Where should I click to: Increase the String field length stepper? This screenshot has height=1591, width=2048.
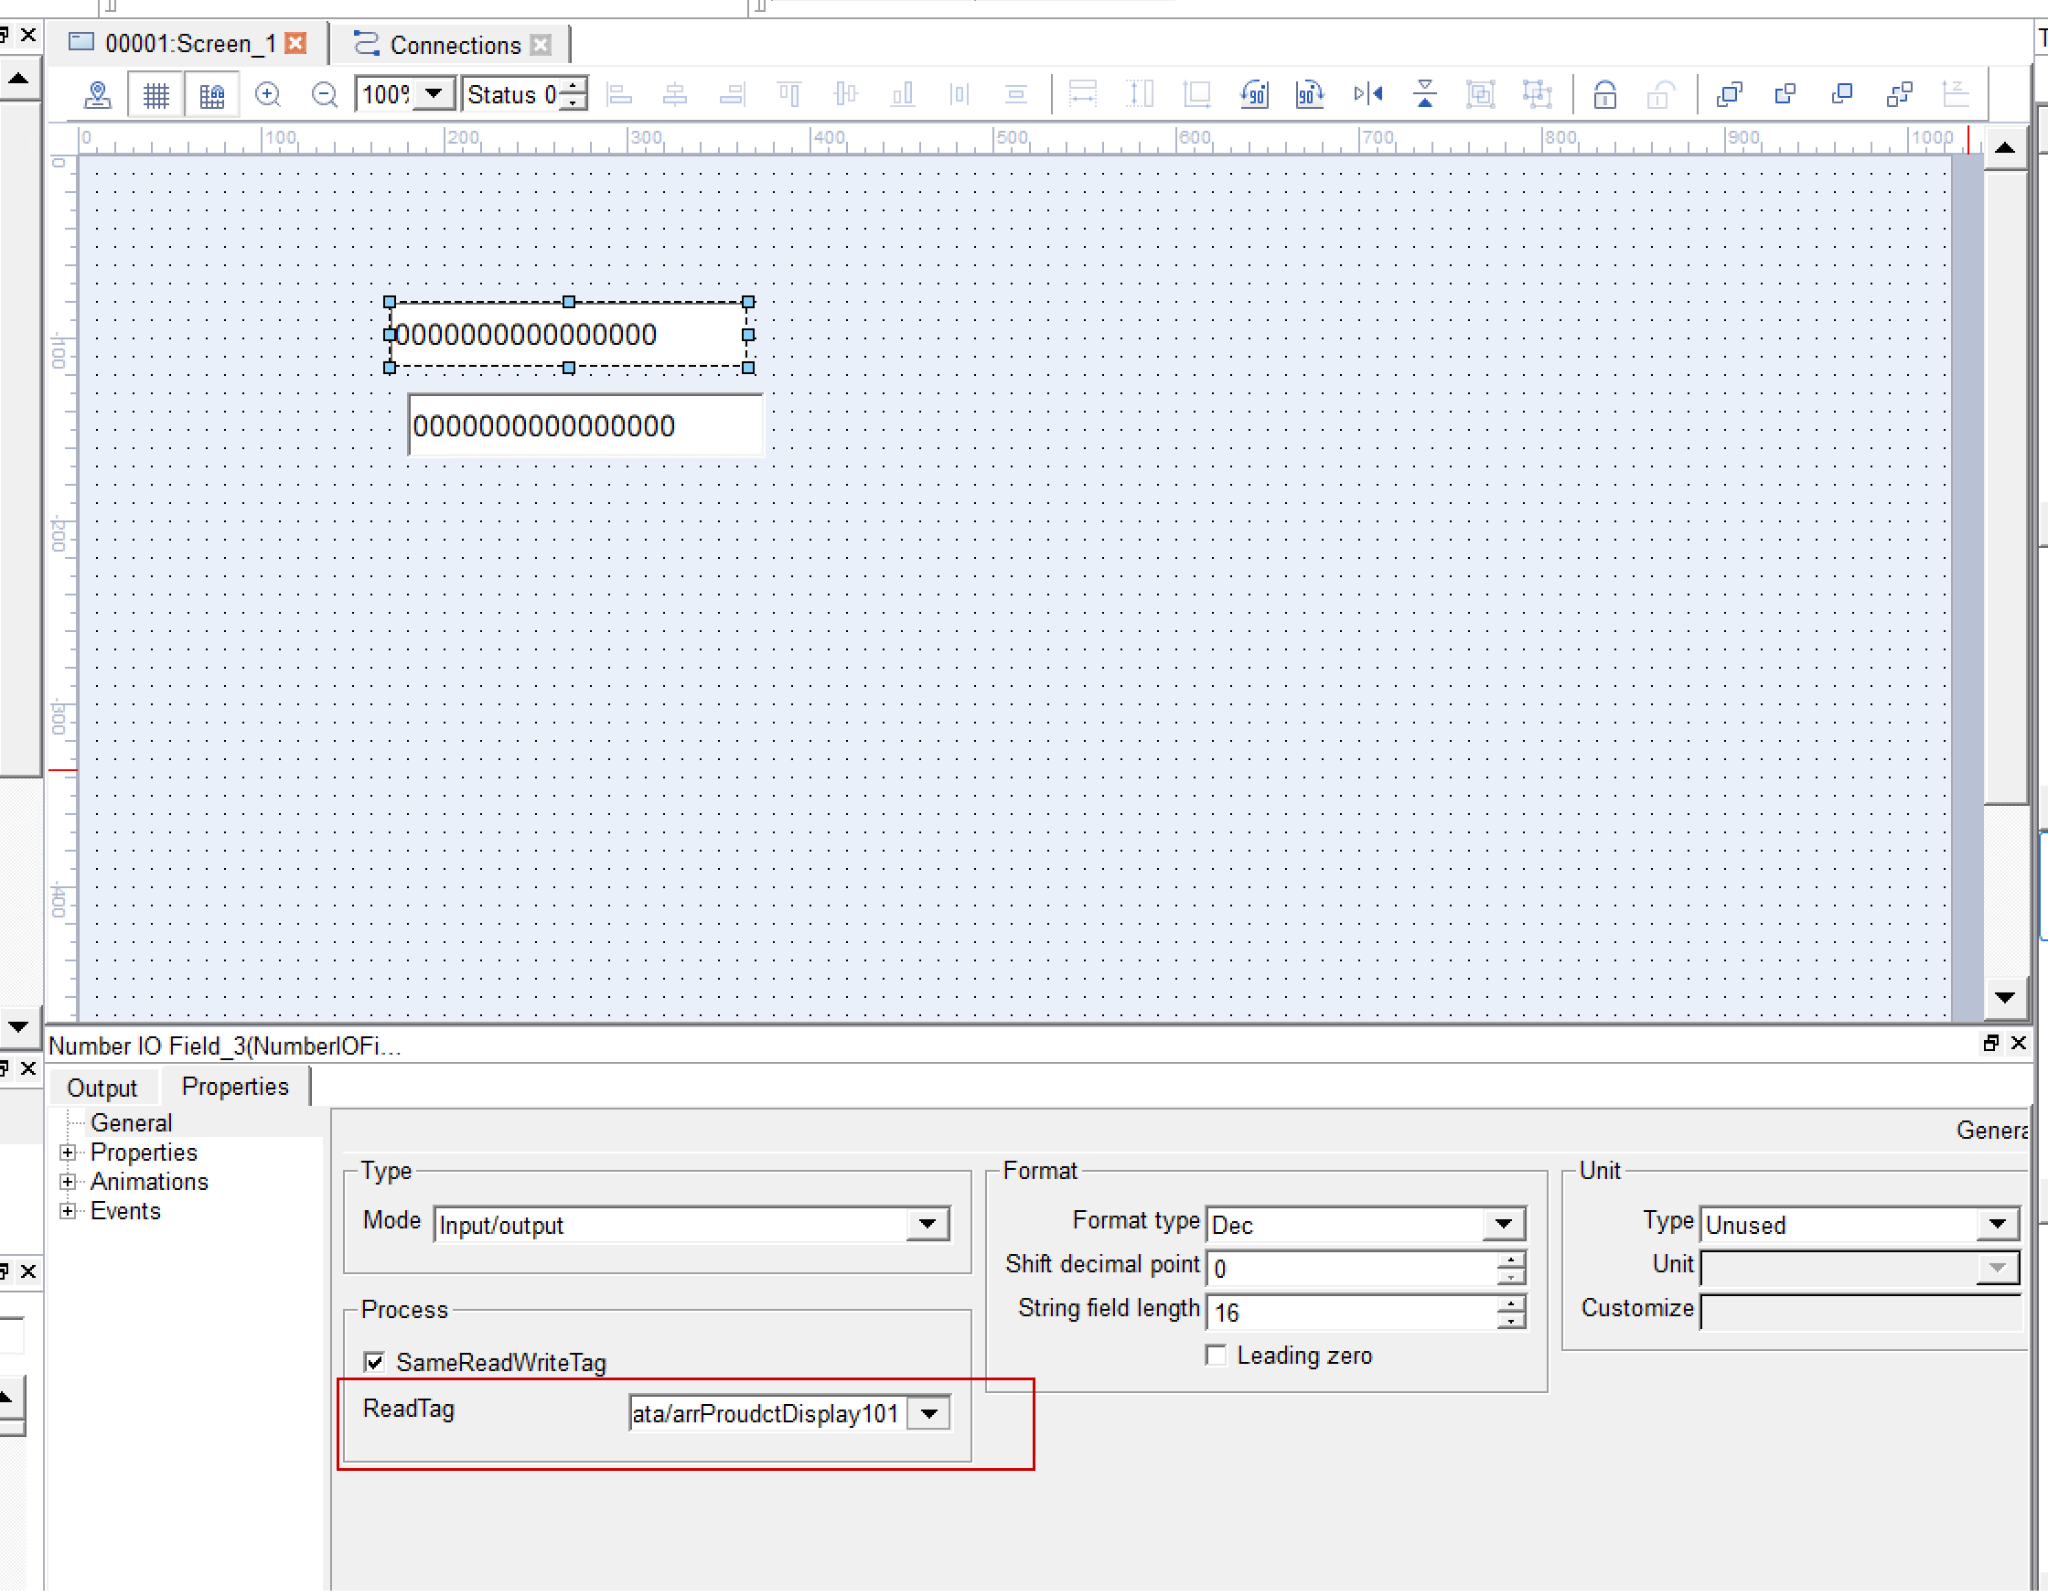(1511, 1303)
